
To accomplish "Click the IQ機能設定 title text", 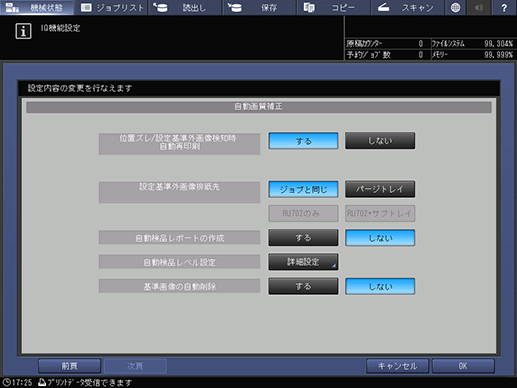I will (x=60, y=28).
